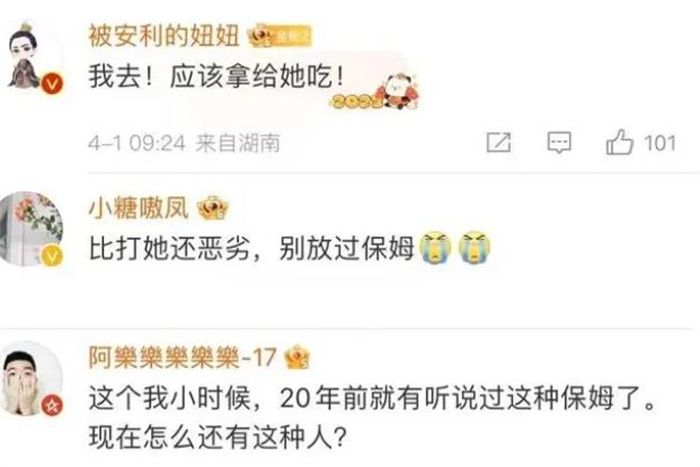Tap the orange V verified badge on the first avatar
The image size is (700, 467).
[x=53, y=84]
